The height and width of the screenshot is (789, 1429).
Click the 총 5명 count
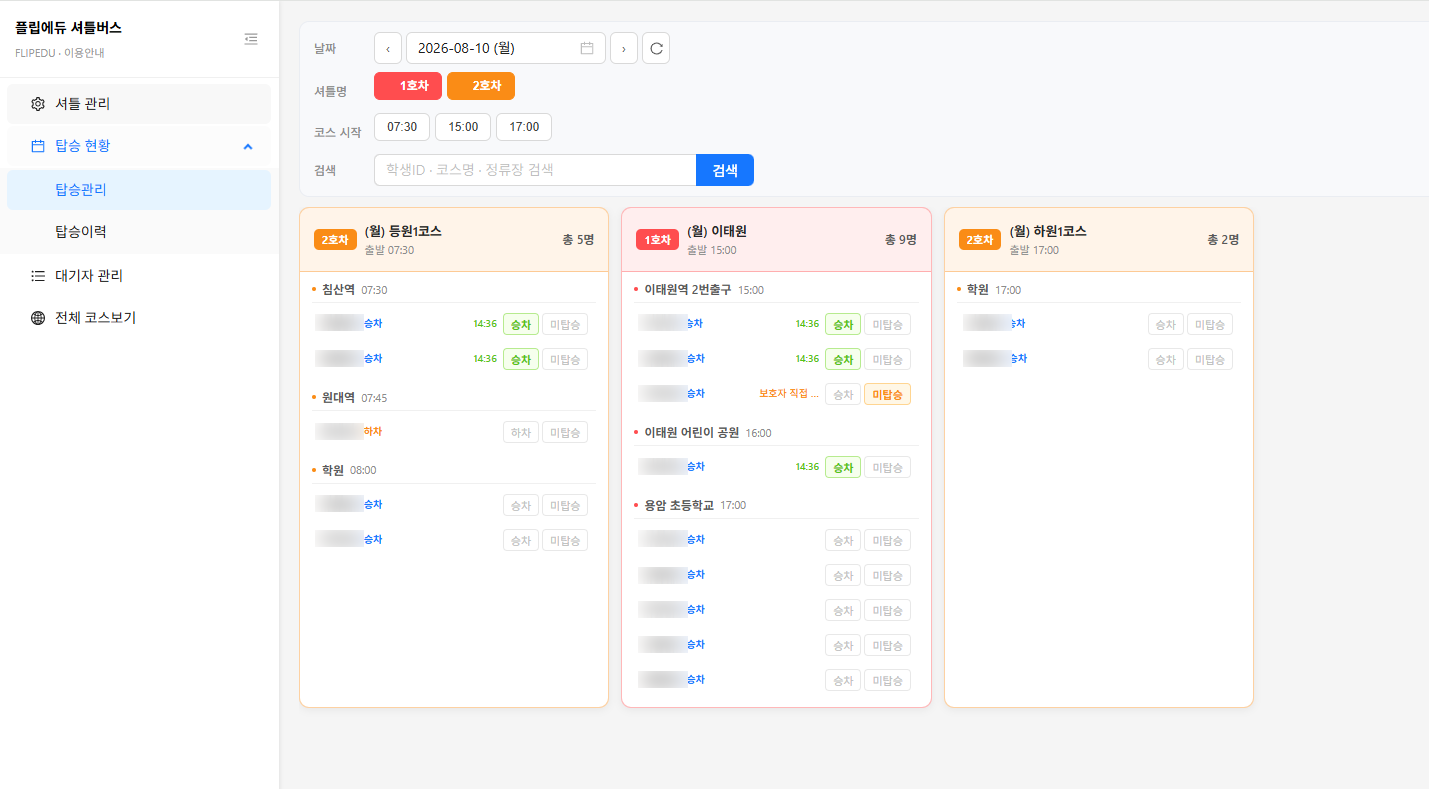pyautogui.click(x=578, y=240)
